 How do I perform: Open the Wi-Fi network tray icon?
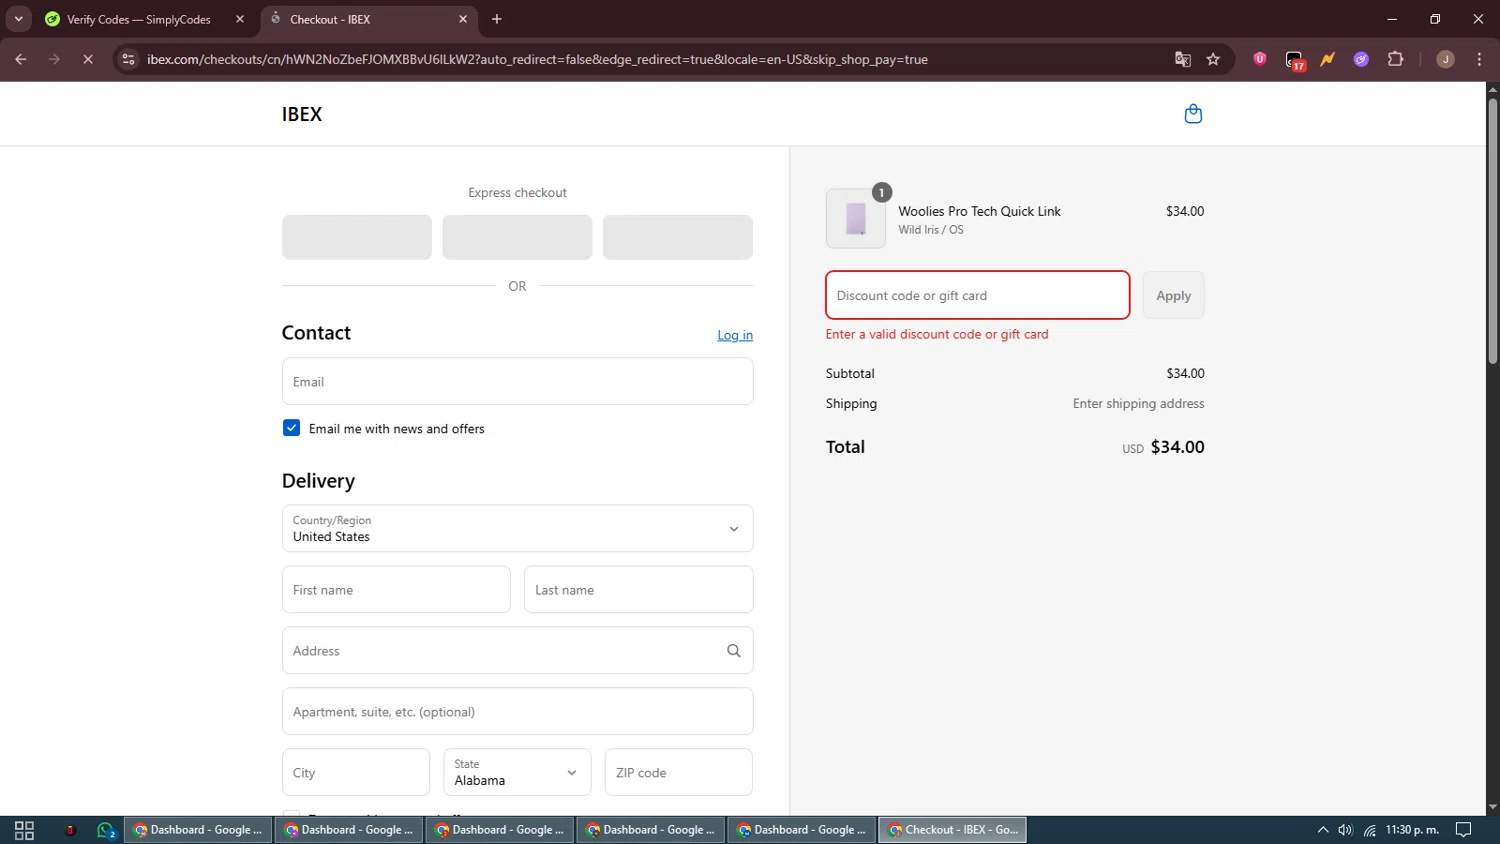(x=1370, y=830)
